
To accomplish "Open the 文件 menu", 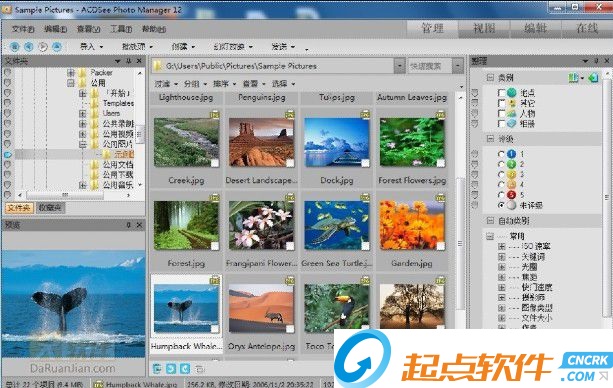I will 23,29.
